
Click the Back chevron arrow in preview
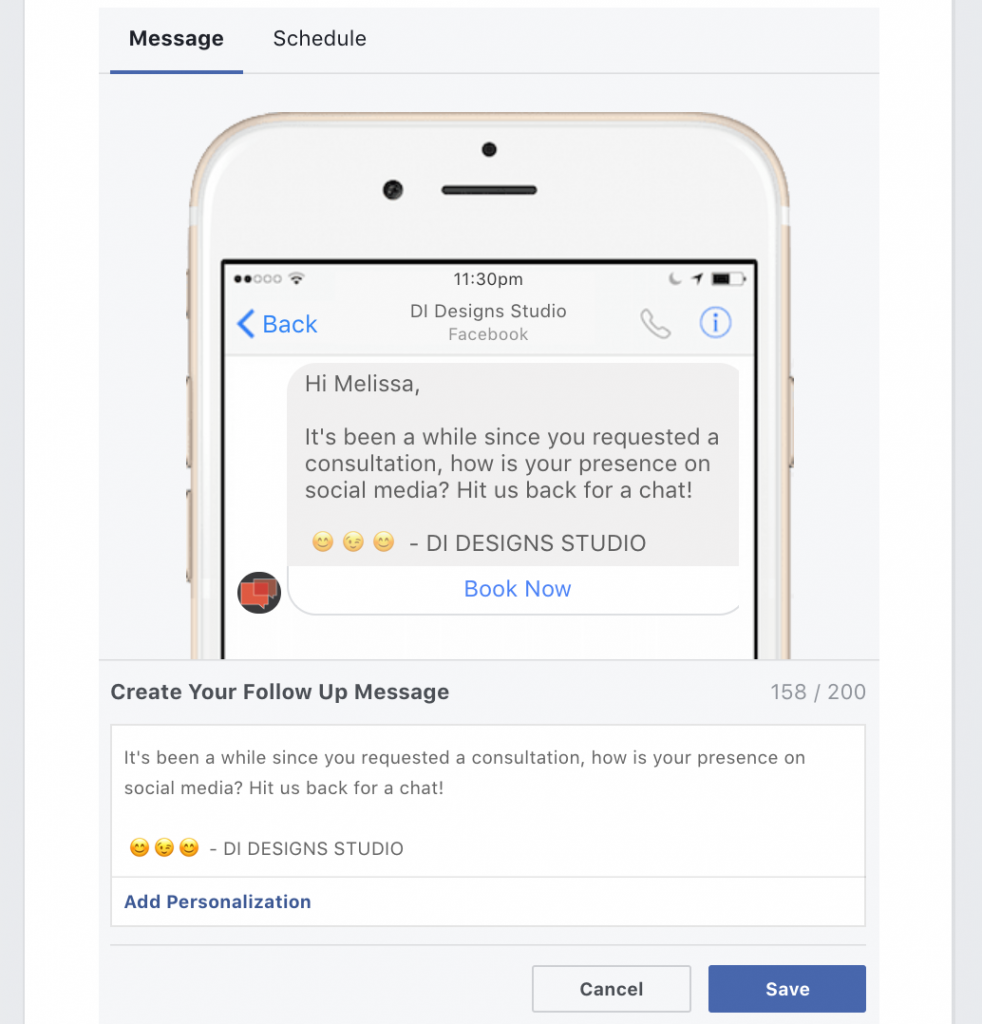pos(246,324)
